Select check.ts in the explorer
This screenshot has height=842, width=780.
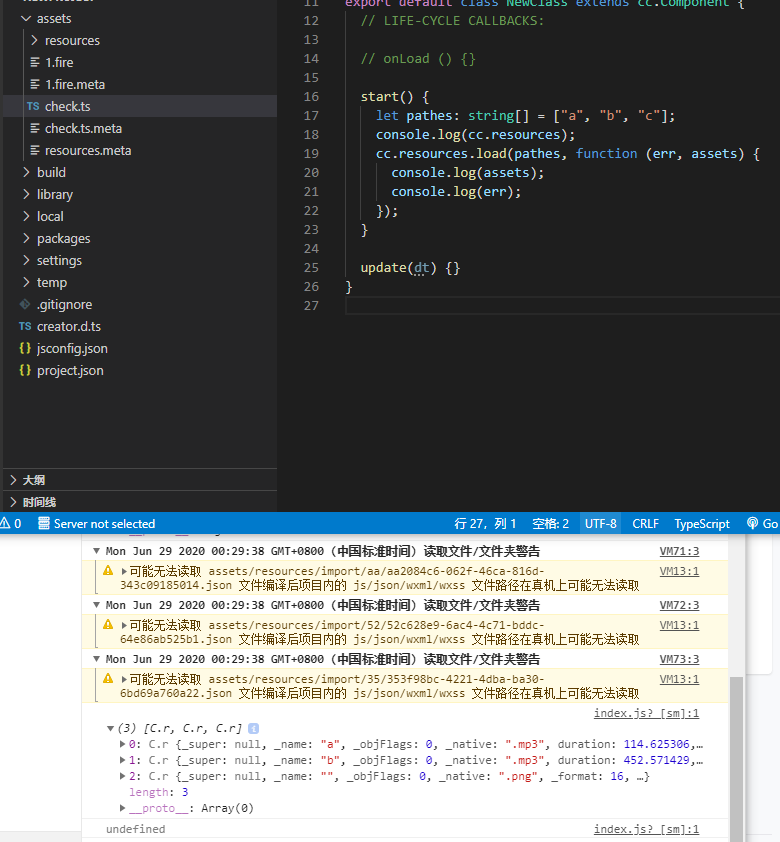click(140, 106)
